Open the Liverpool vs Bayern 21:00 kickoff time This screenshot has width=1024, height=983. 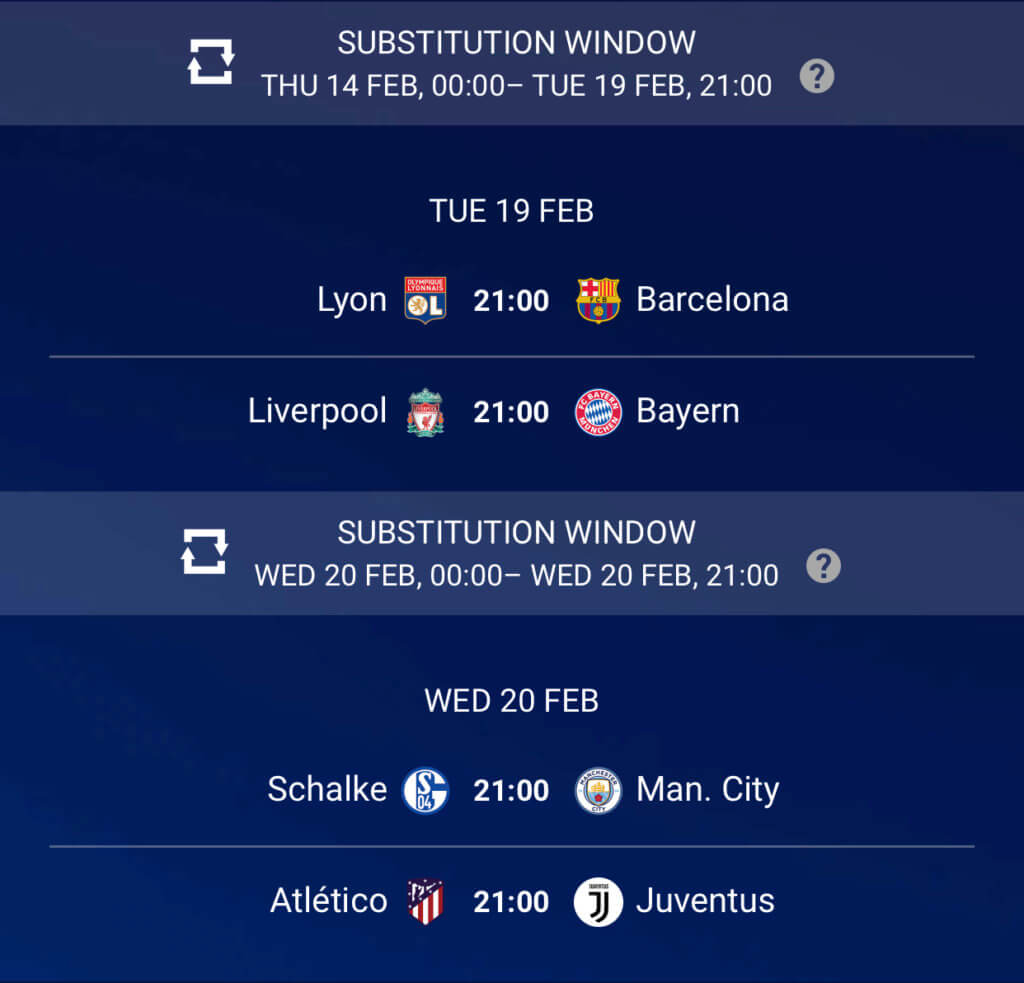click(511, 412)
